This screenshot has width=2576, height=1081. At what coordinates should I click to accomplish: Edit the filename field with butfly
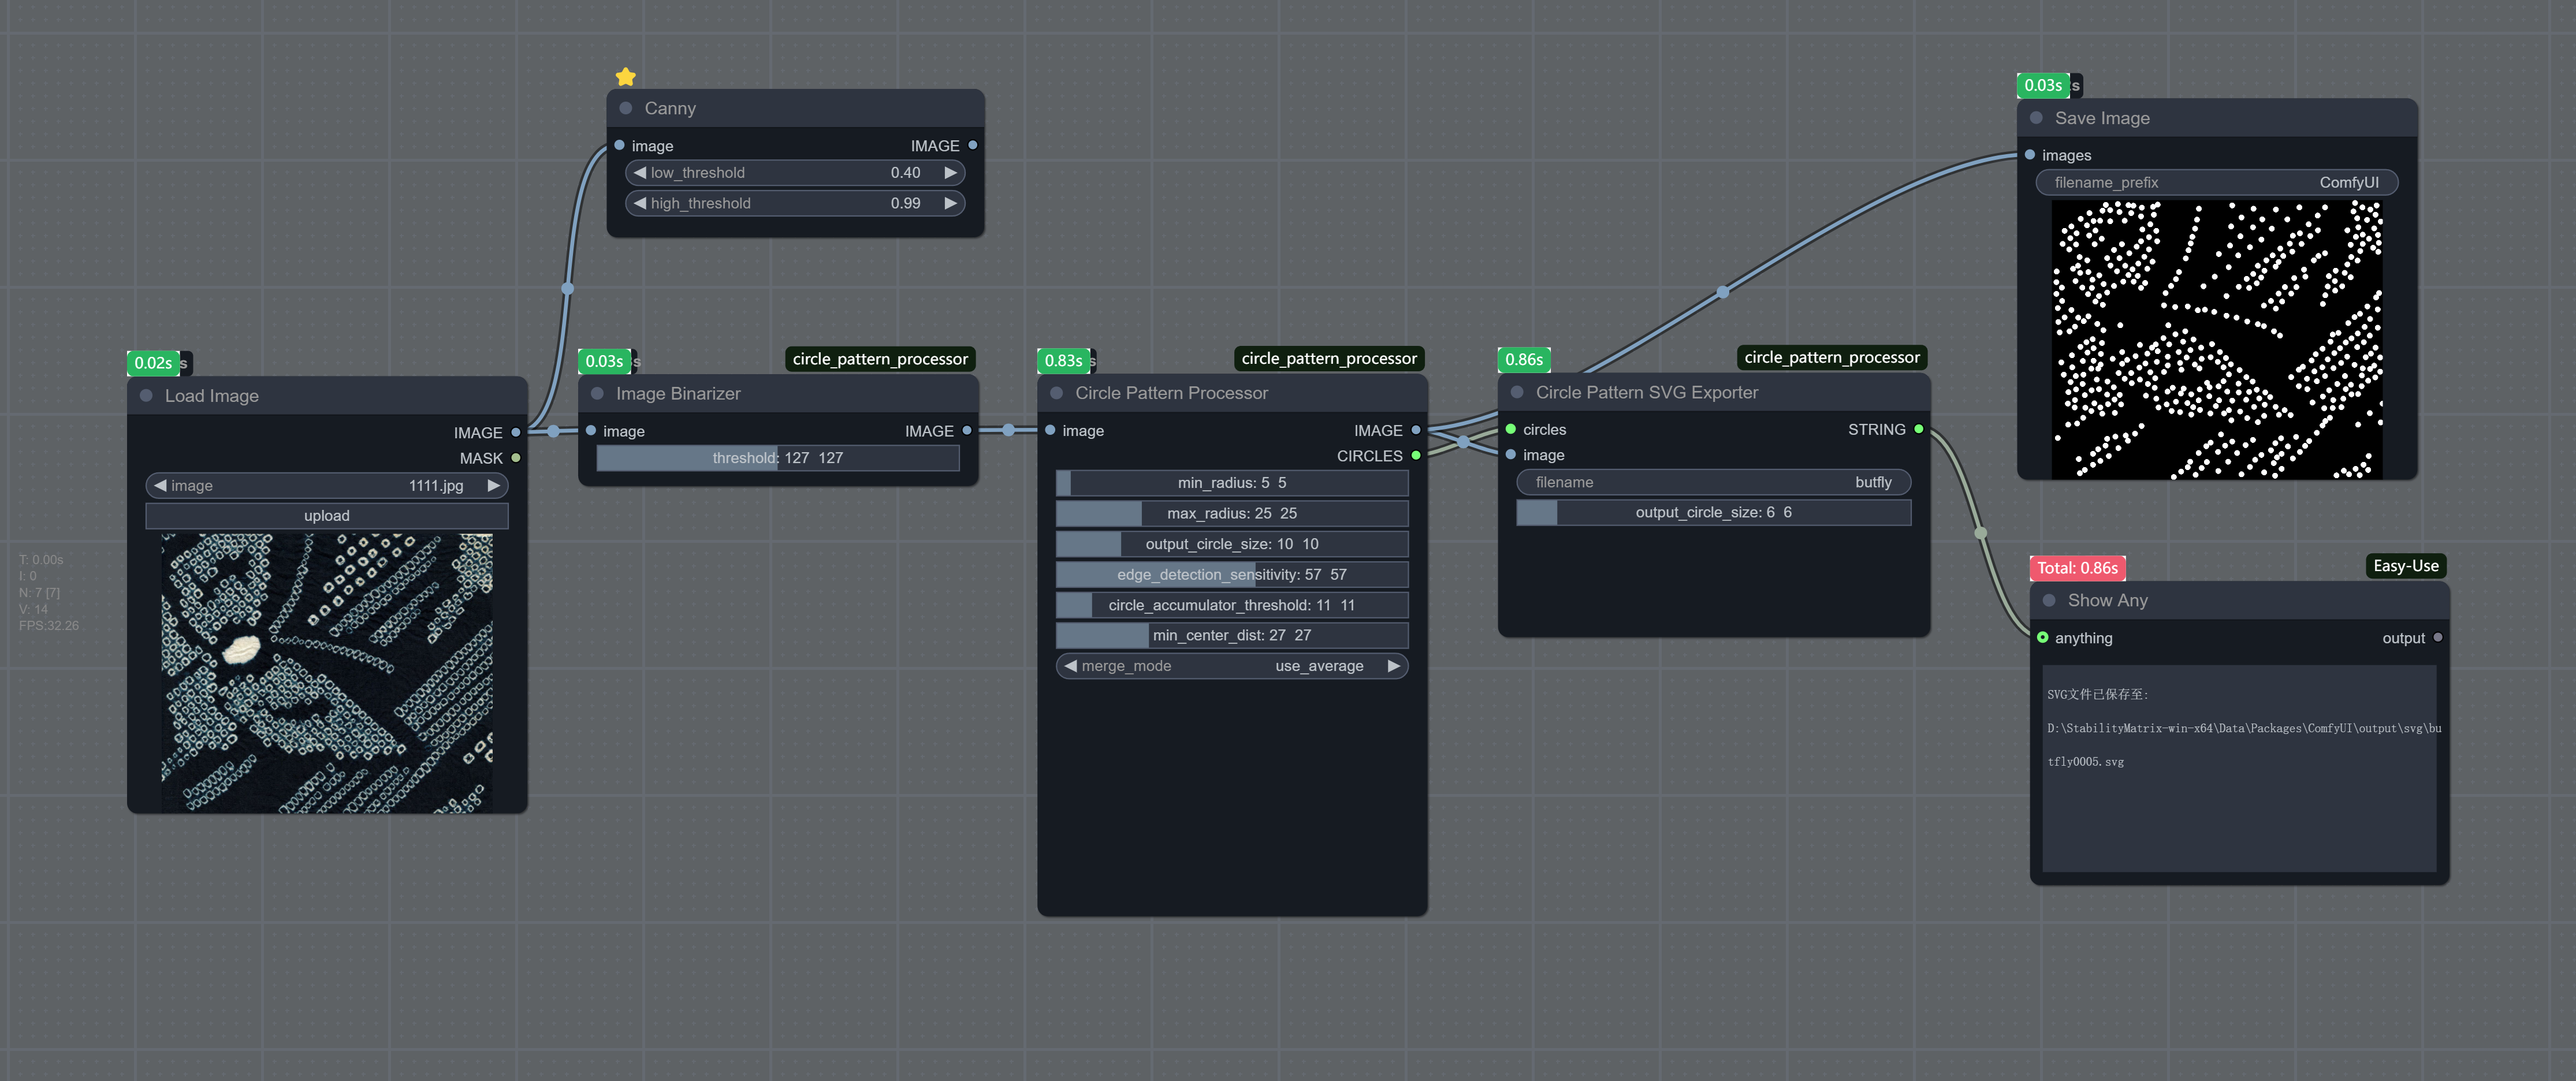tap(1714, 482)
